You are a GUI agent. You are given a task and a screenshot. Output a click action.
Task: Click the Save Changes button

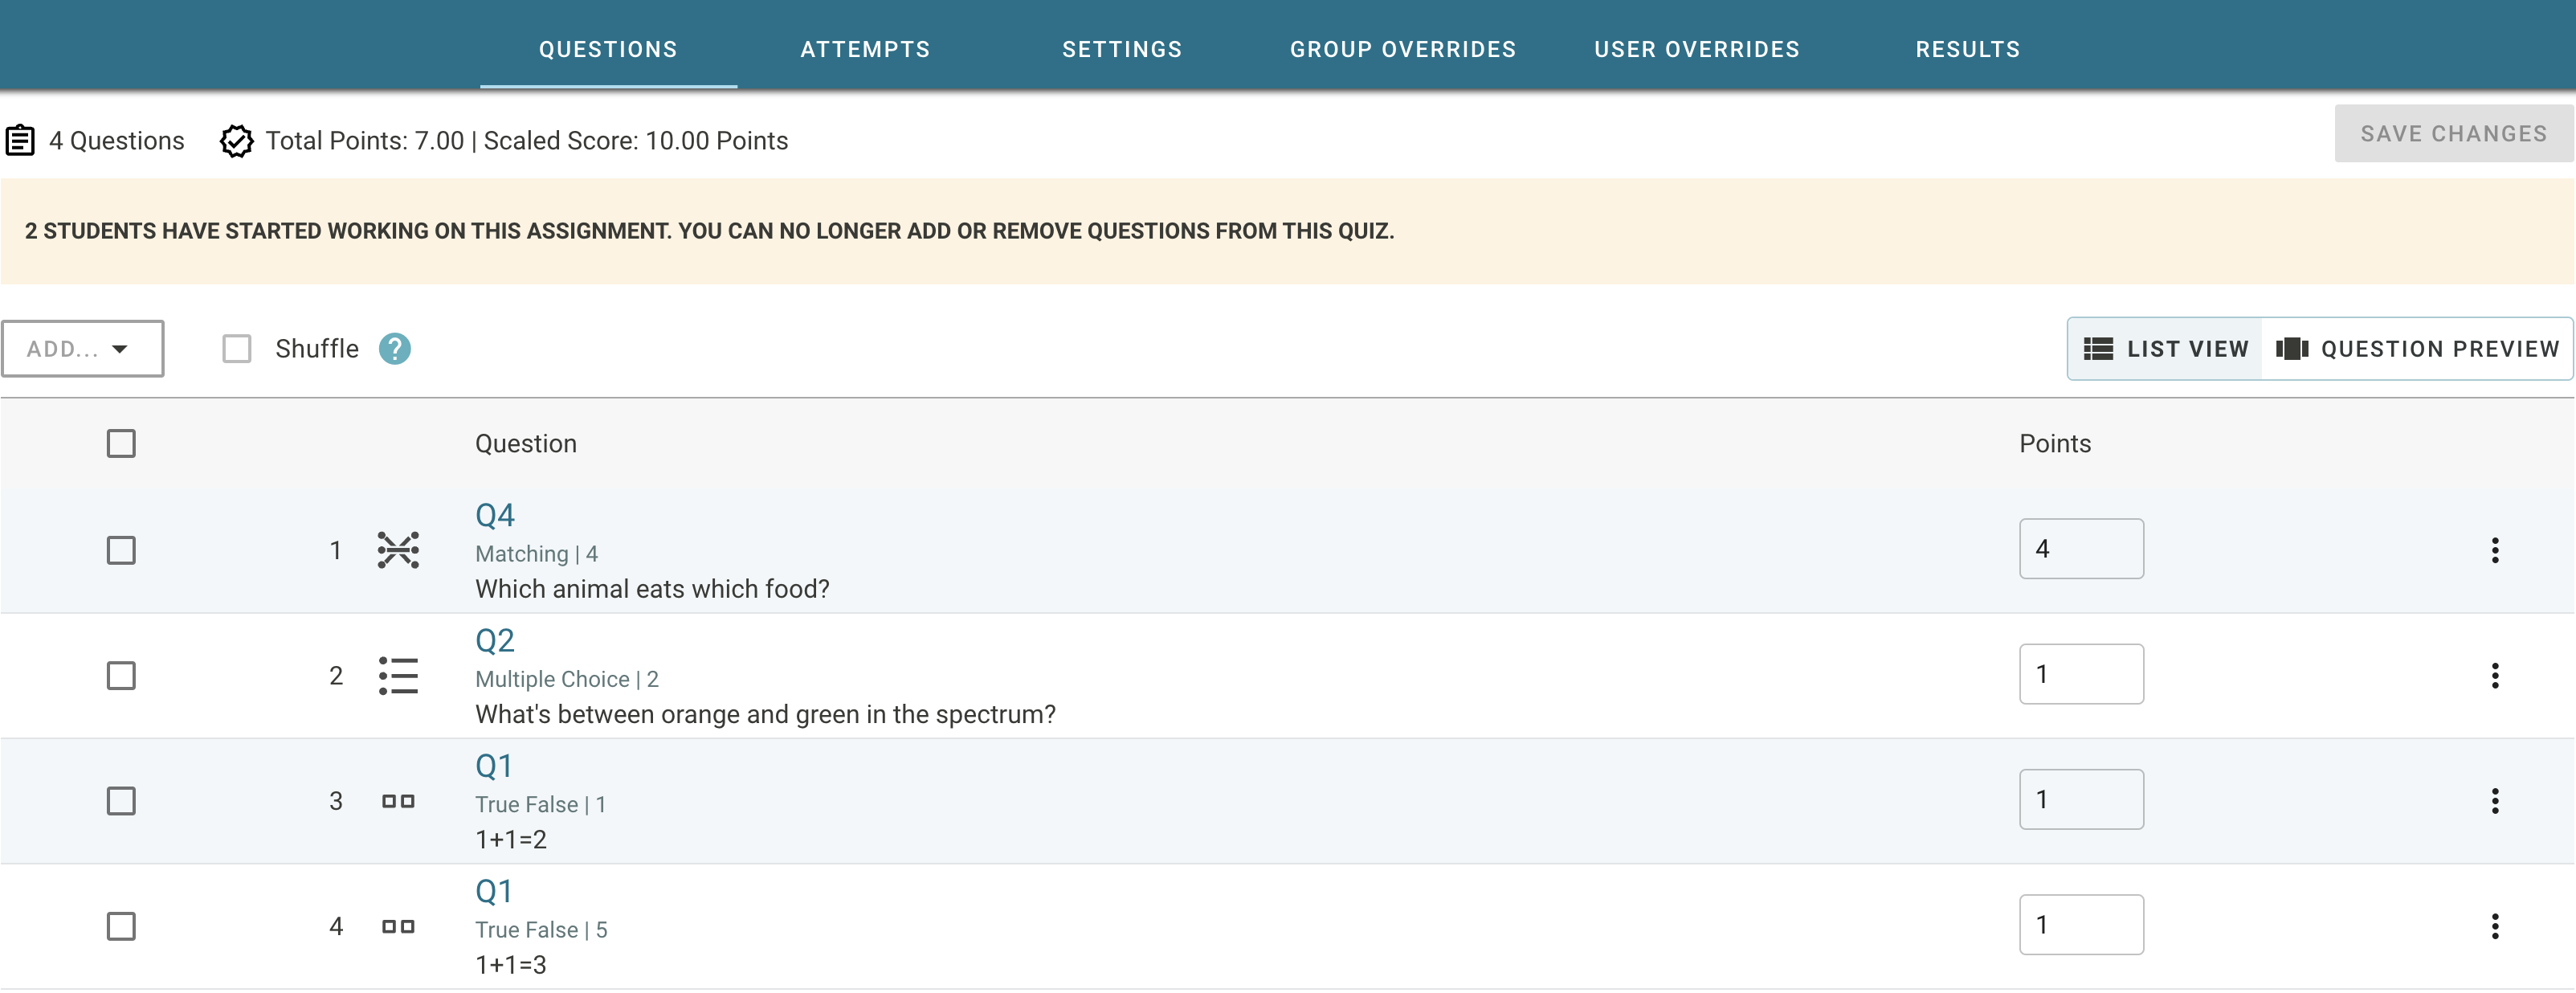pyautogui.click(x=2452, y=134)
